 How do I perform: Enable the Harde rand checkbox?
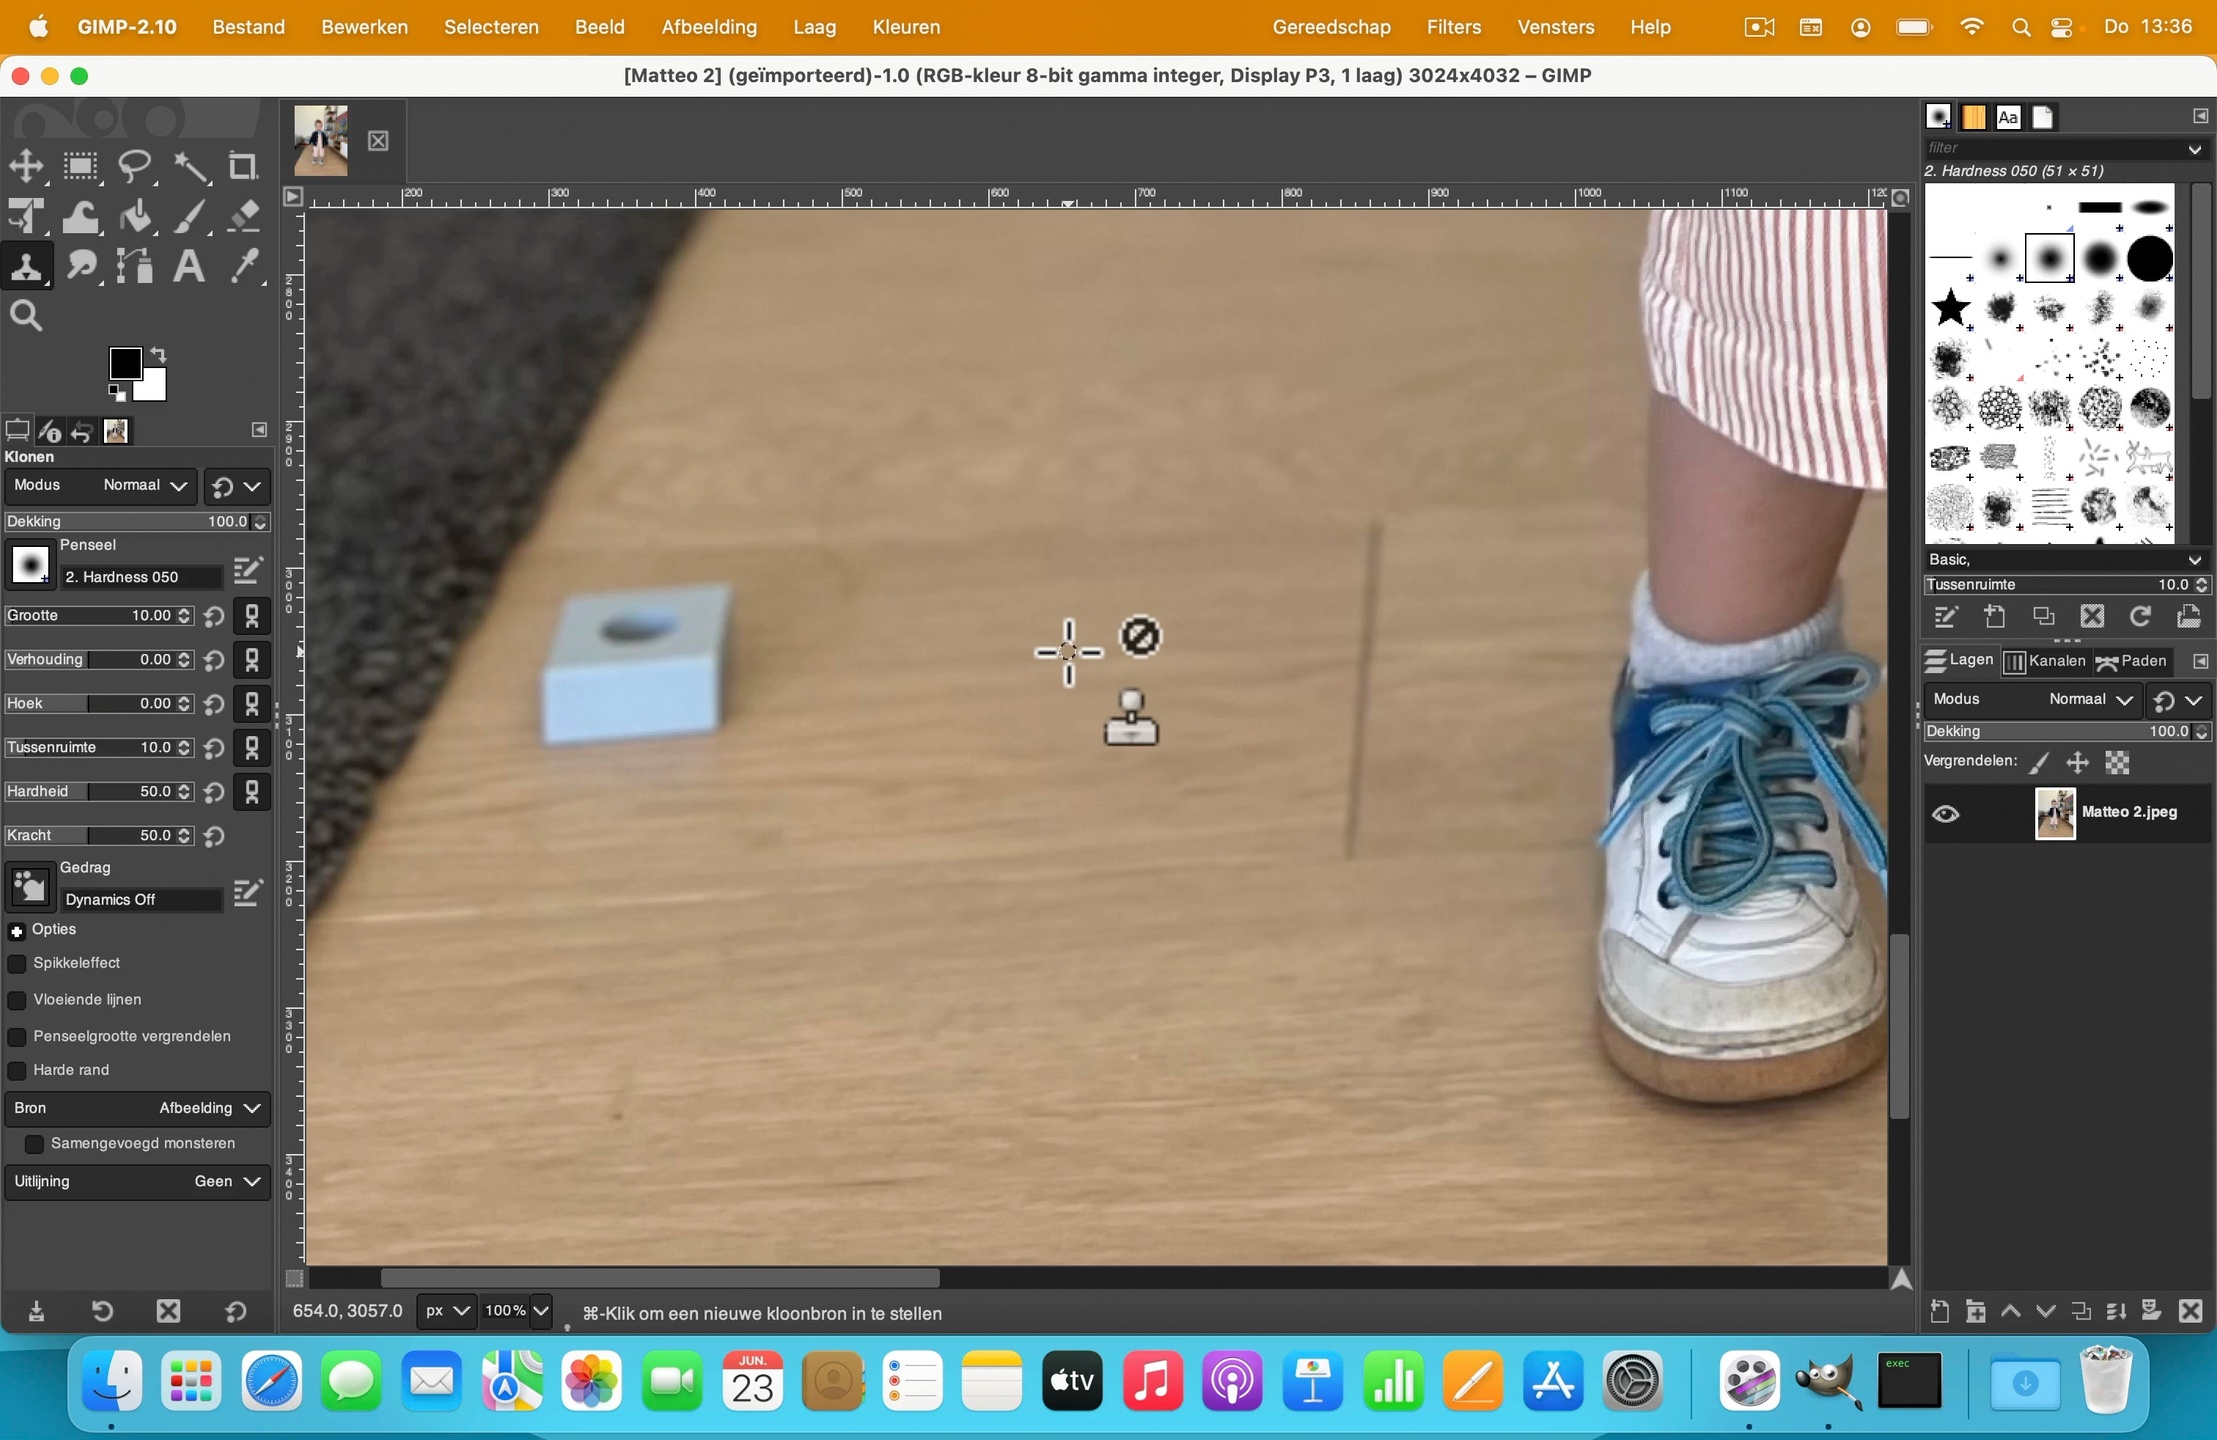[x=17, y=1070]
